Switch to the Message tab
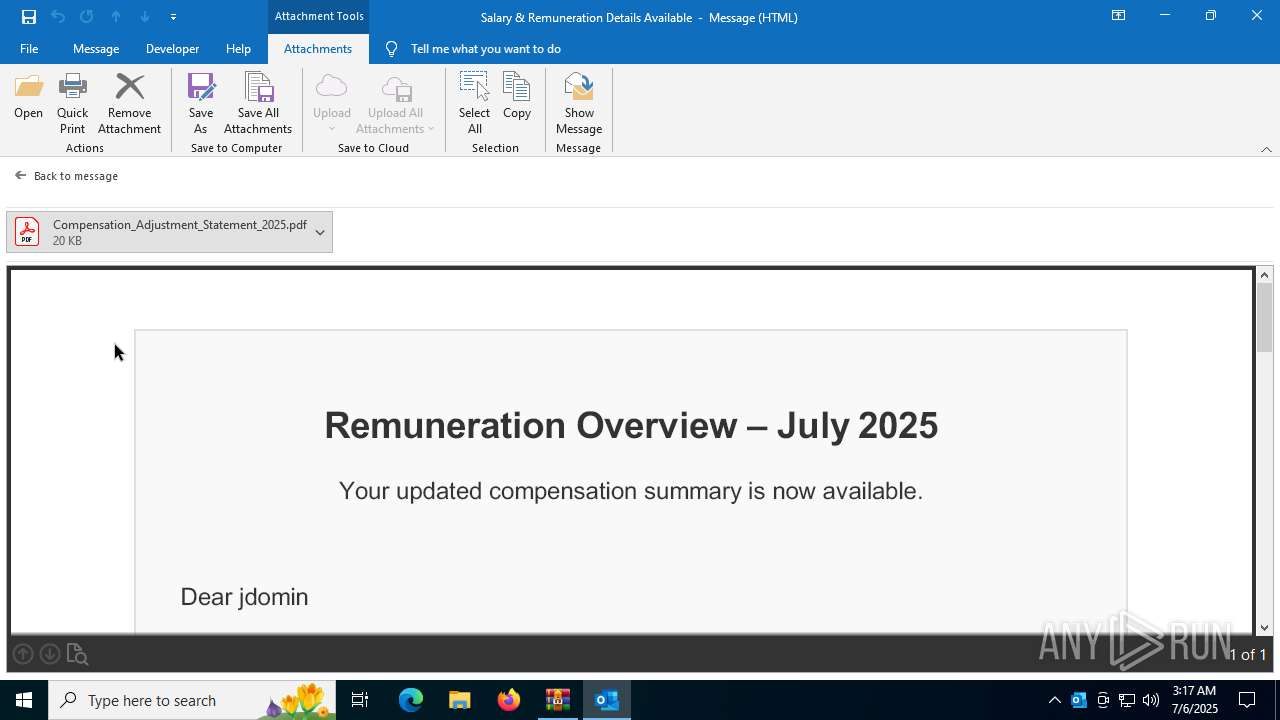Viewport: 1280px width, 720px height. point(96,49)
